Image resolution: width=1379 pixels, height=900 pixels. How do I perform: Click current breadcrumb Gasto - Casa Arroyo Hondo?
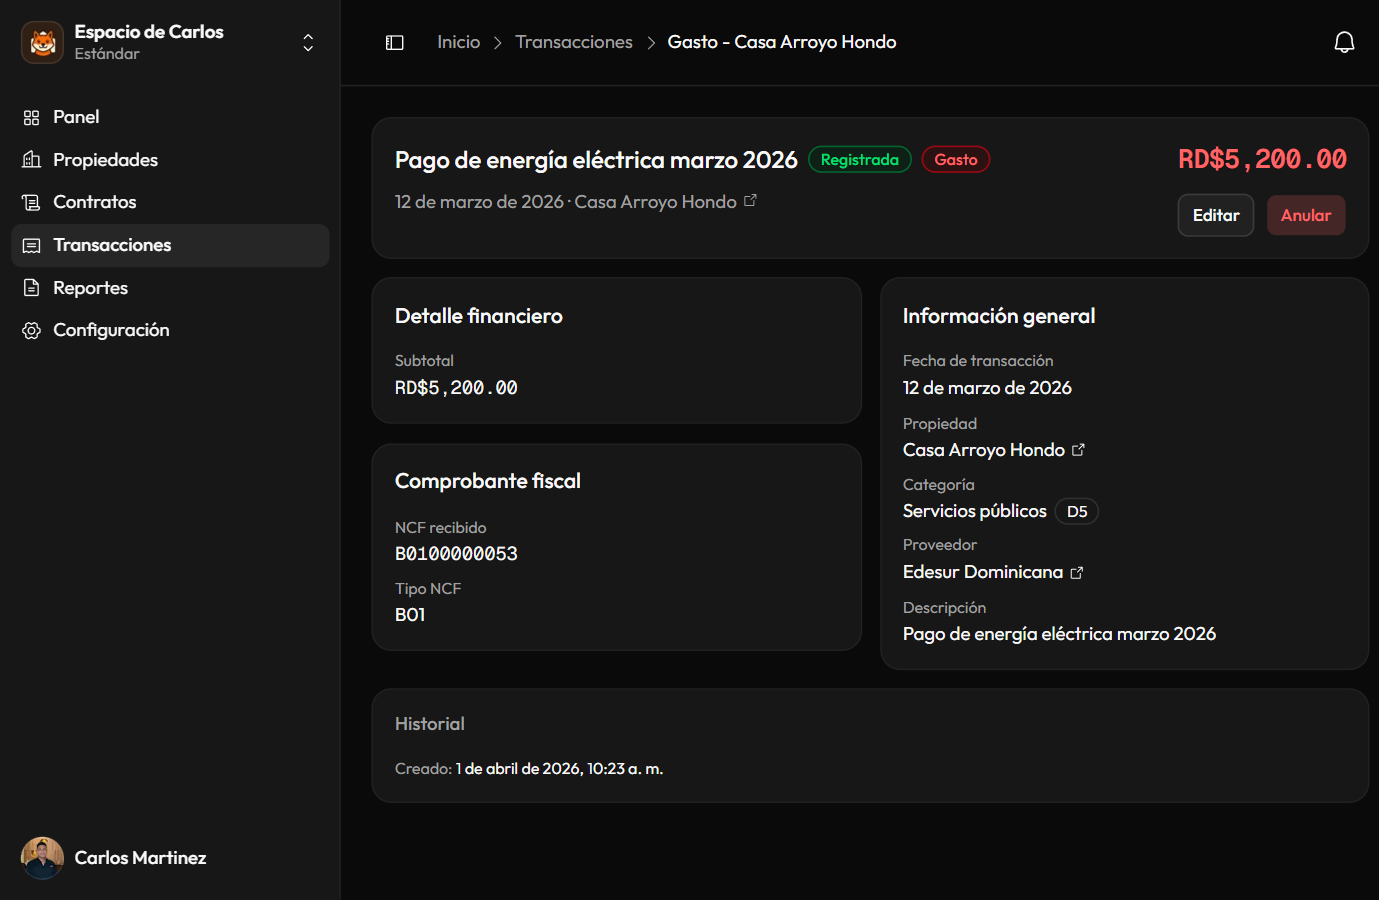[782, 42]
